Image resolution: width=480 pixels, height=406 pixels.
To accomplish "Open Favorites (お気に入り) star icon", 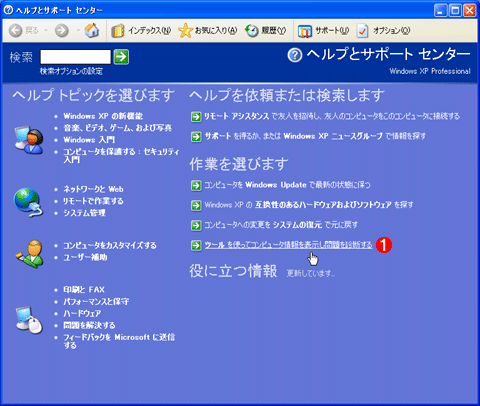I will tap(185, 30).
